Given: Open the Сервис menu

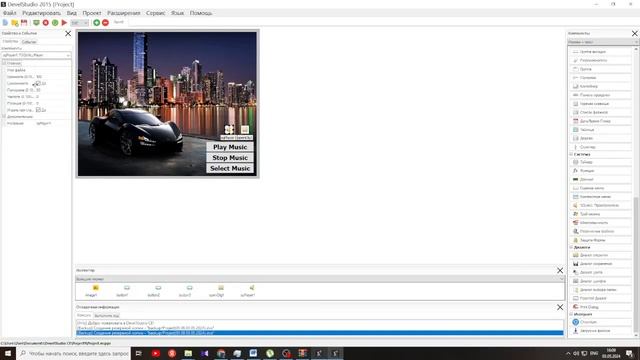Looking at the screenshot, I should point(156,13).
